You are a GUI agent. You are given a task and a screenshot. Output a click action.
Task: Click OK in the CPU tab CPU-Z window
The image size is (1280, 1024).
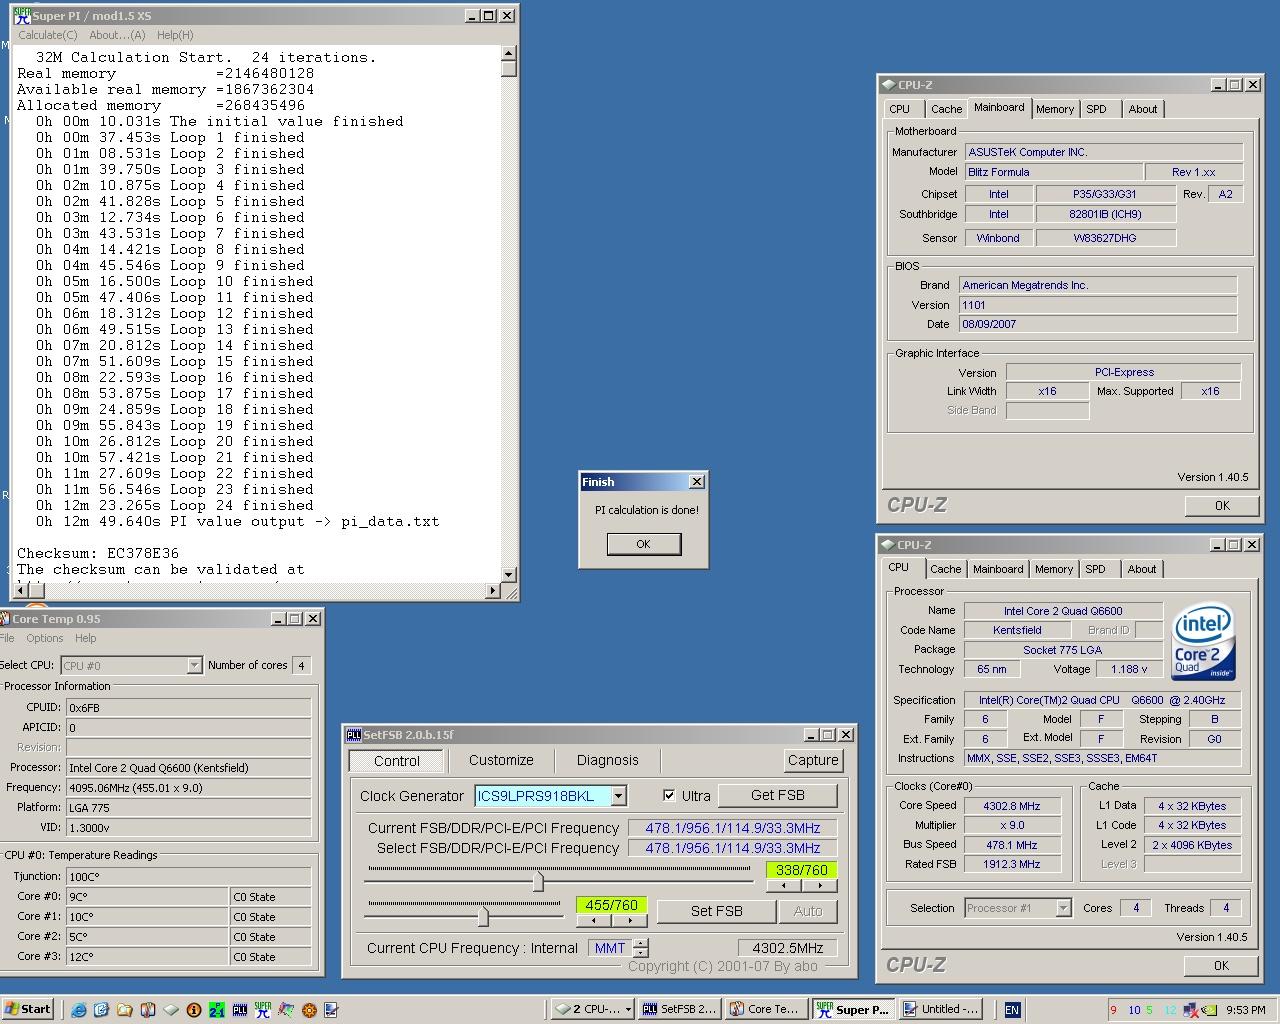tap(1220, 965)
